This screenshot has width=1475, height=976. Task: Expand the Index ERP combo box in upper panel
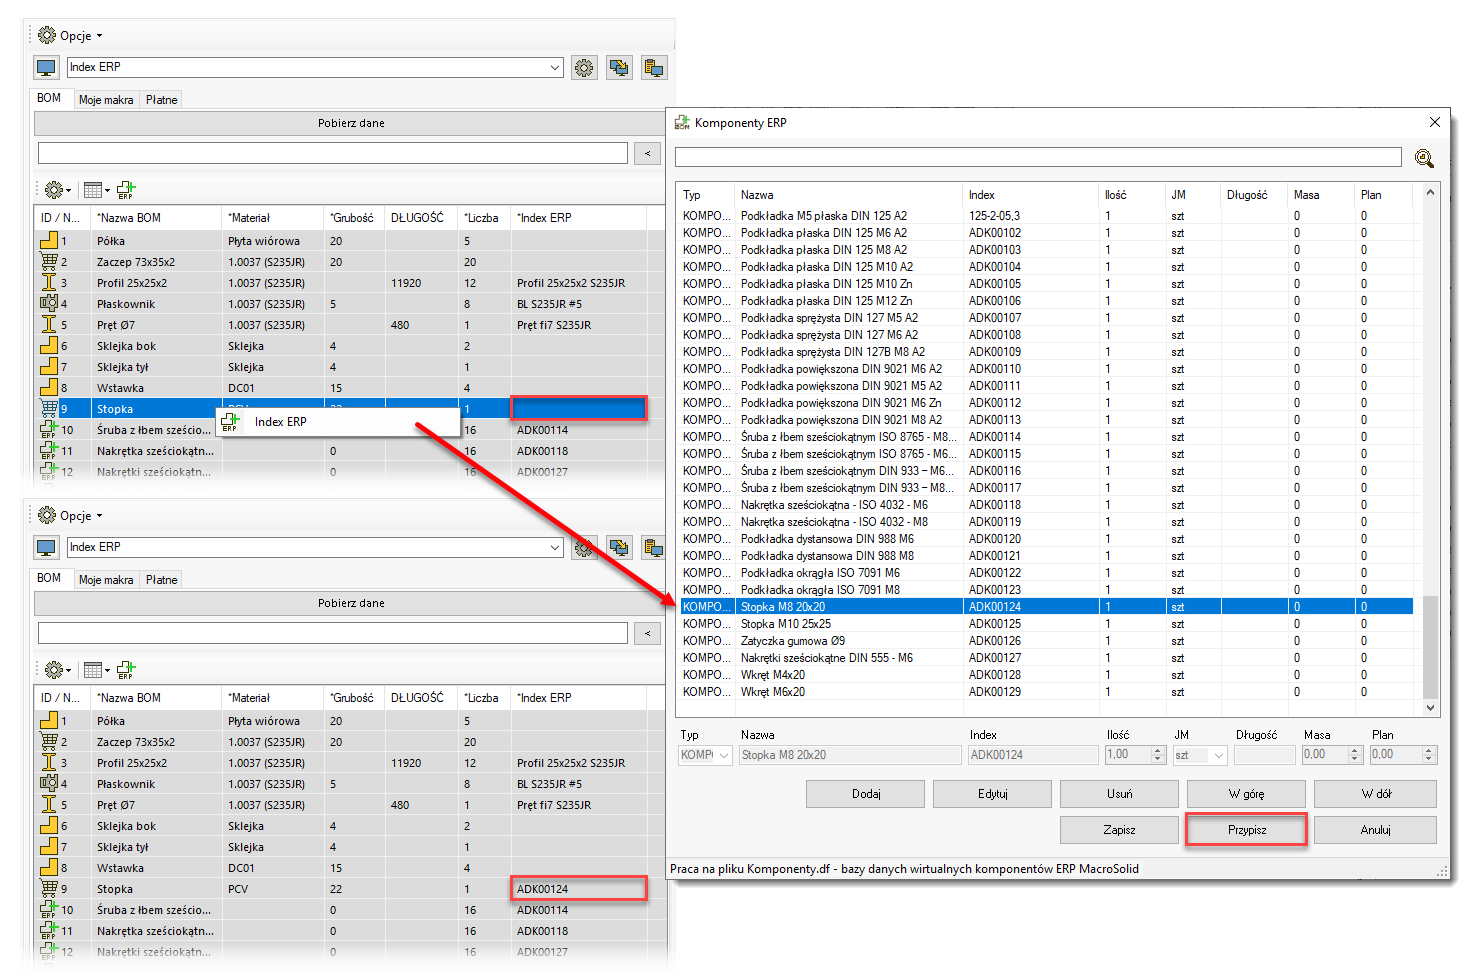tap(555, 68)
